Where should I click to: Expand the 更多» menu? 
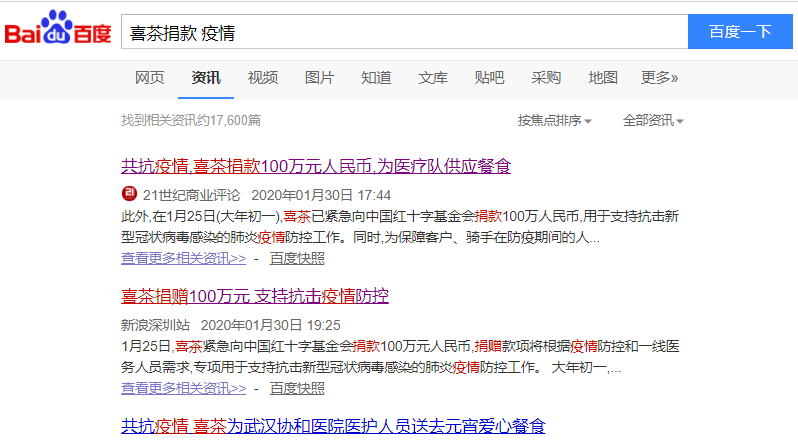[660, 78]
